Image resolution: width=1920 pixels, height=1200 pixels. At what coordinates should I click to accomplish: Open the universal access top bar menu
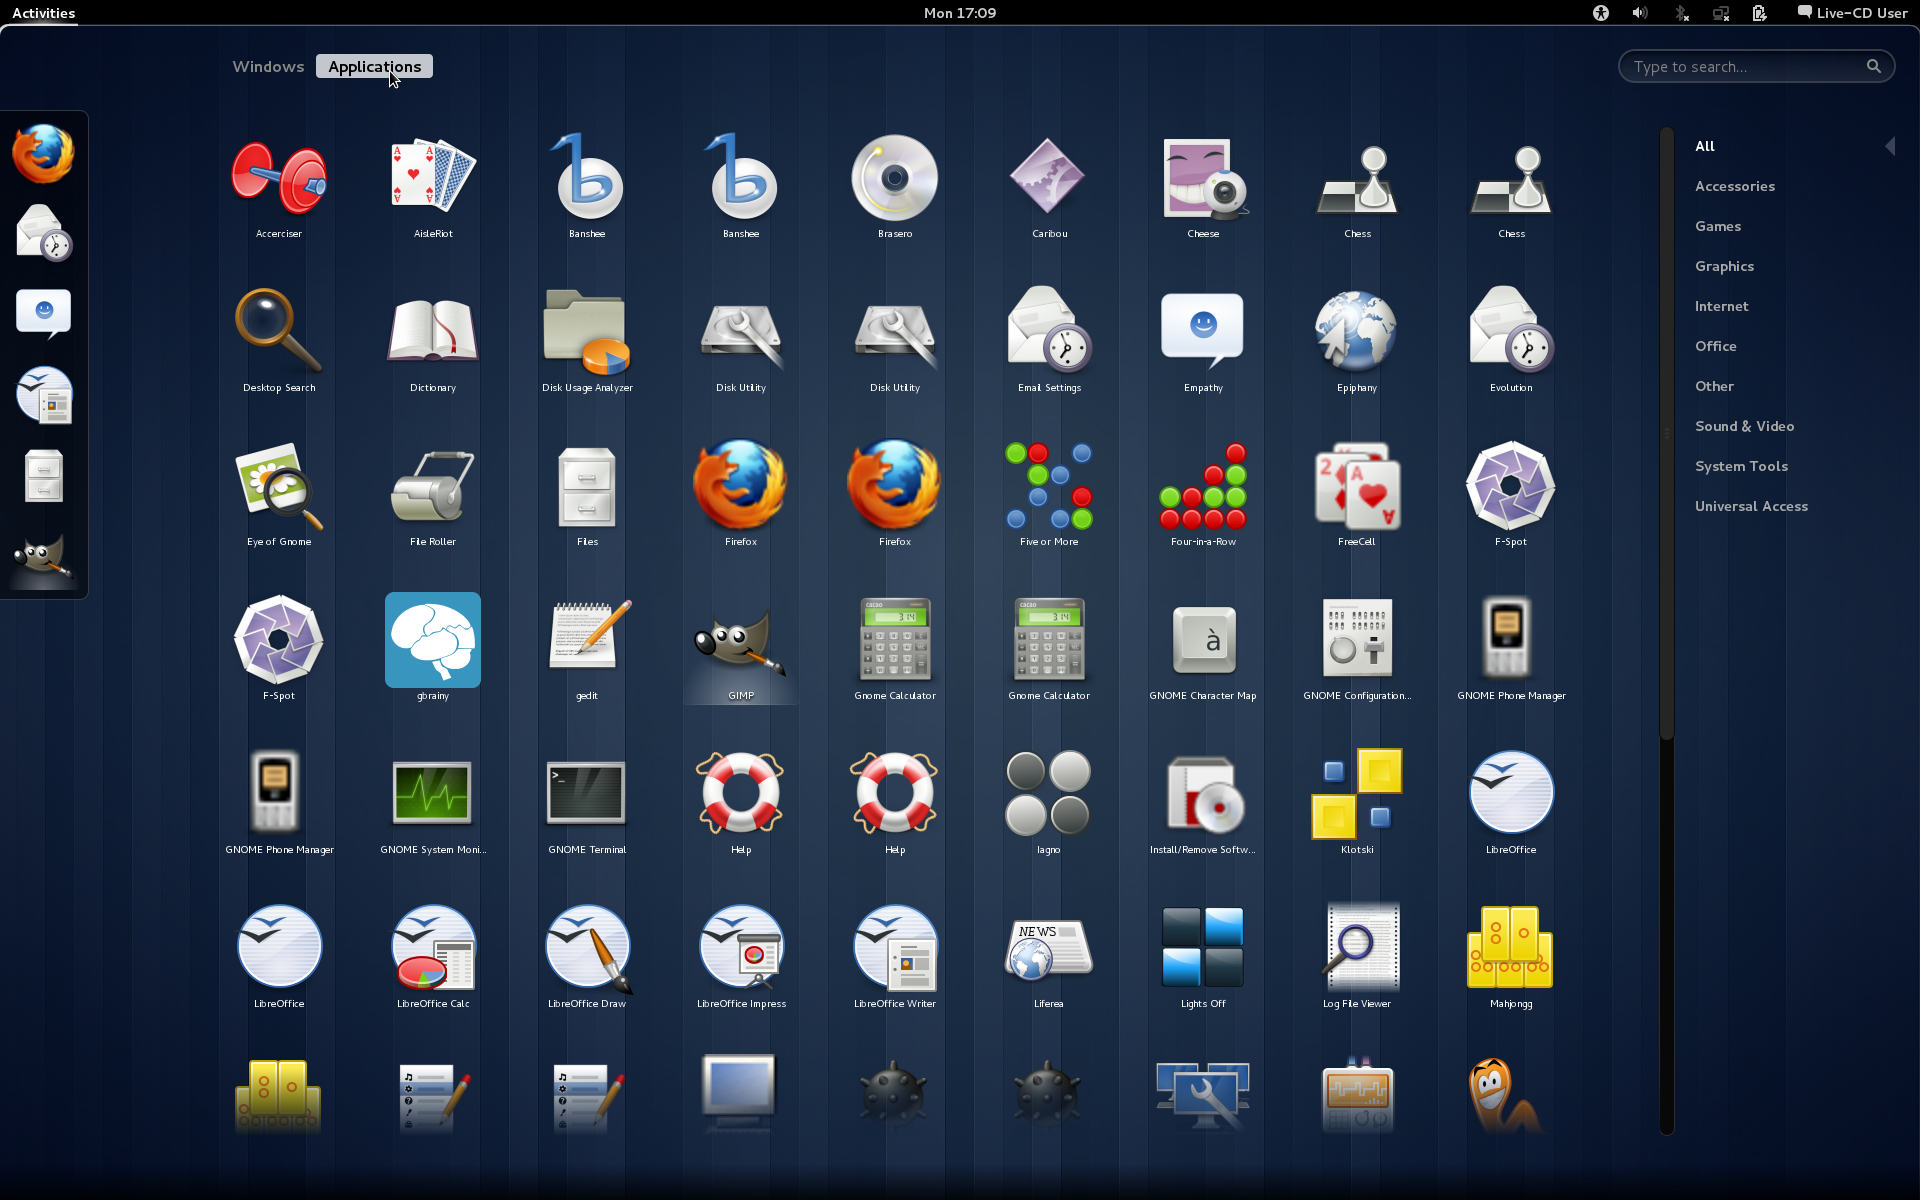pyautogui.click(x=1601, y=13)
